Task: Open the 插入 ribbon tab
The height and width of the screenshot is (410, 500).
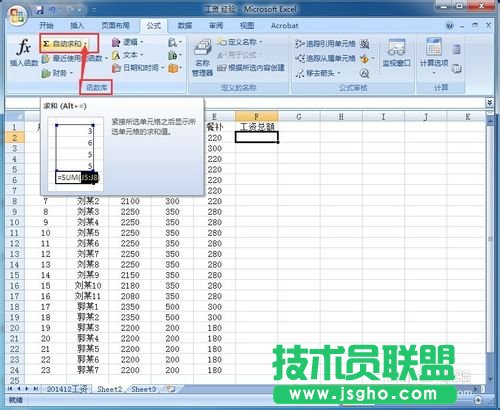Action: [x=77, y=25]
